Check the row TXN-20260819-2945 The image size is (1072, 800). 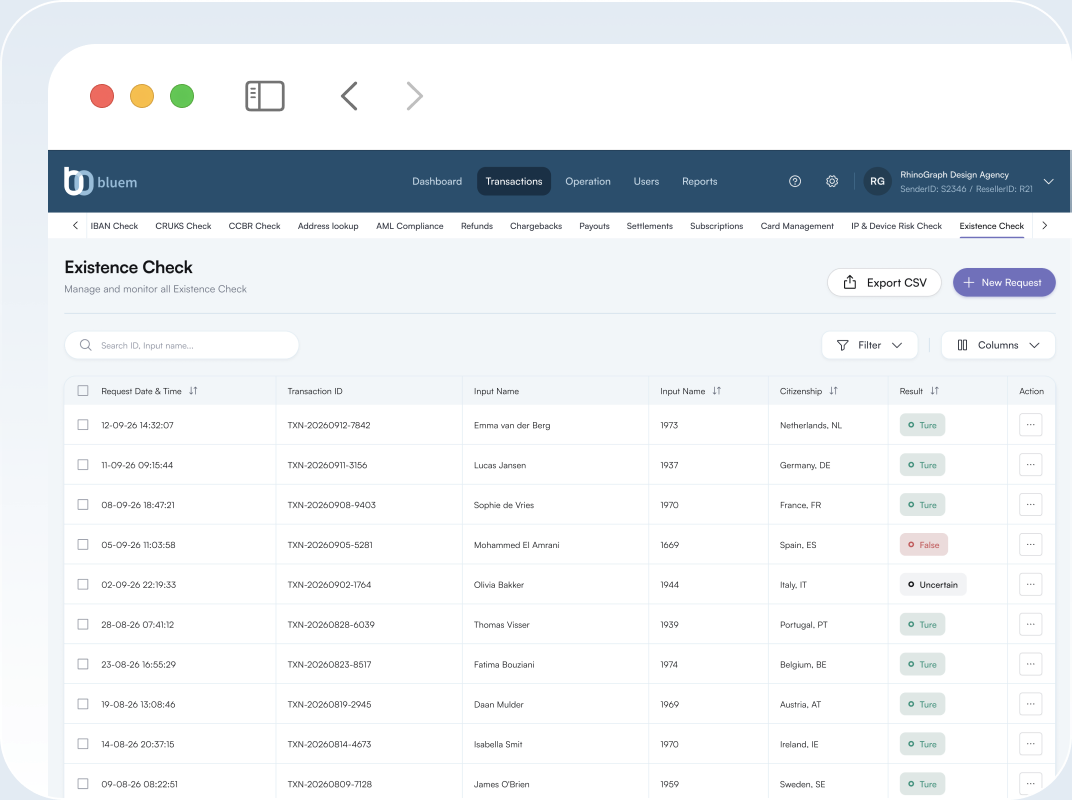(x=83, y=704)
